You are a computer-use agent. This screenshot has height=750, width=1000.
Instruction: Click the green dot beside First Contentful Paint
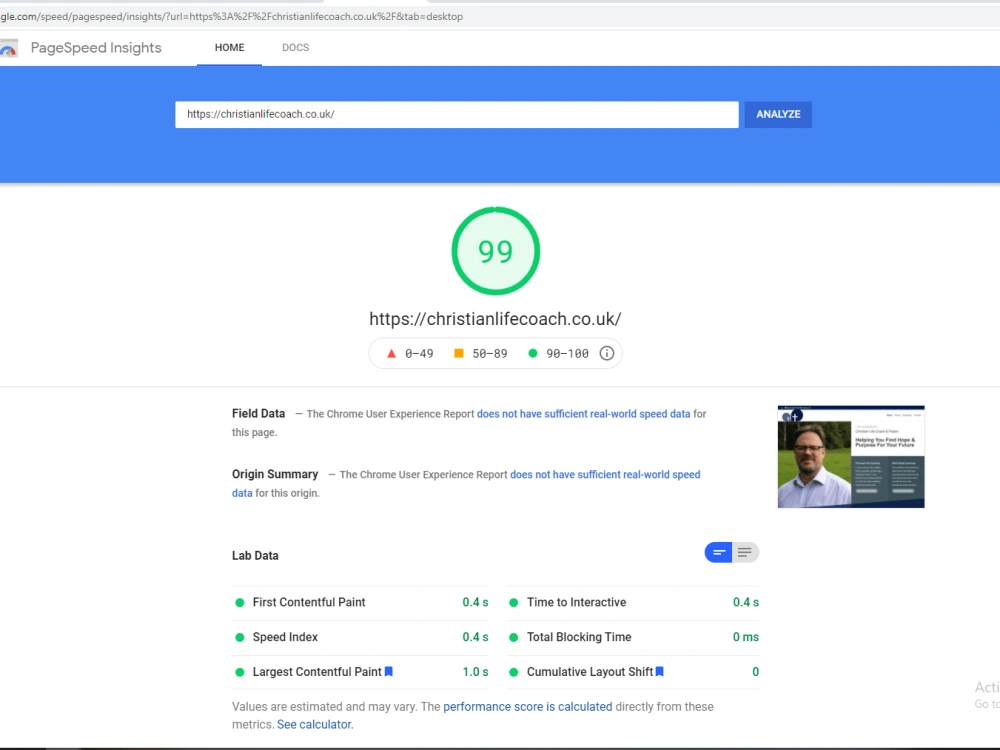[x=240, y=603]
